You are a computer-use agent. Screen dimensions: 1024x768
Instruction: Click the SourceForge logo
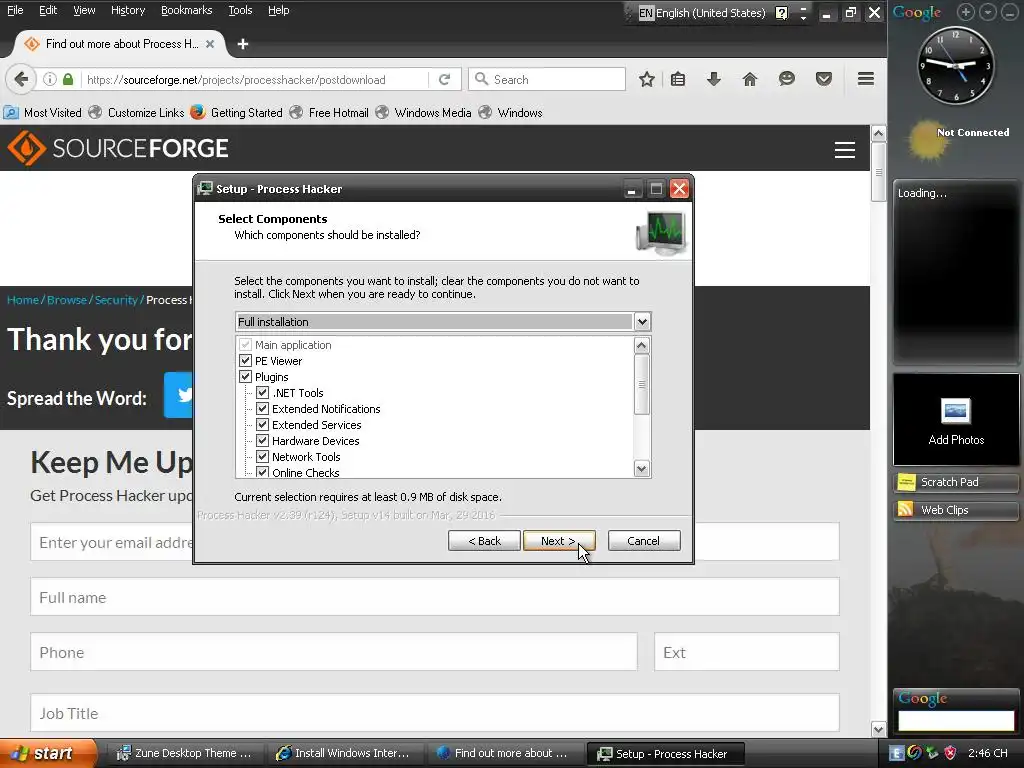pos(118,148)
